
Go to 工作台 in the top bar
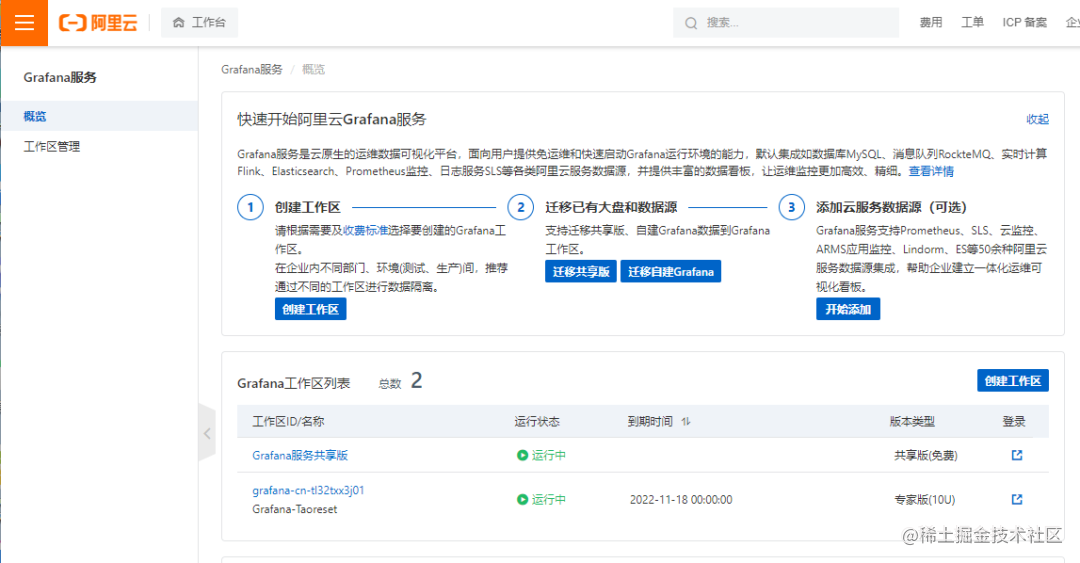coord(200,23)
